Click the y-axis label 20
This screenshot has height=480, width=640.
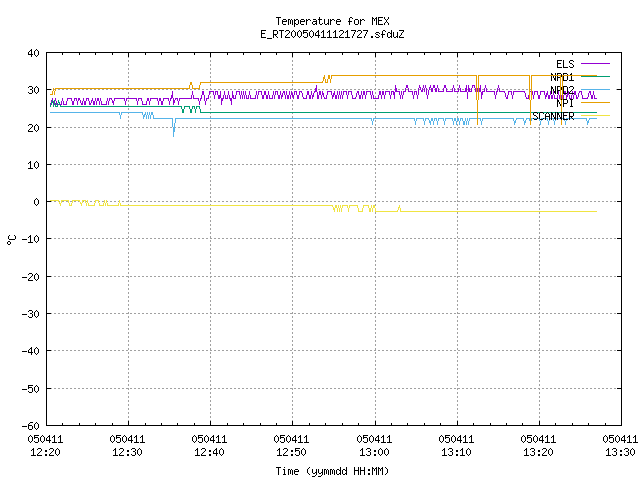33,128
